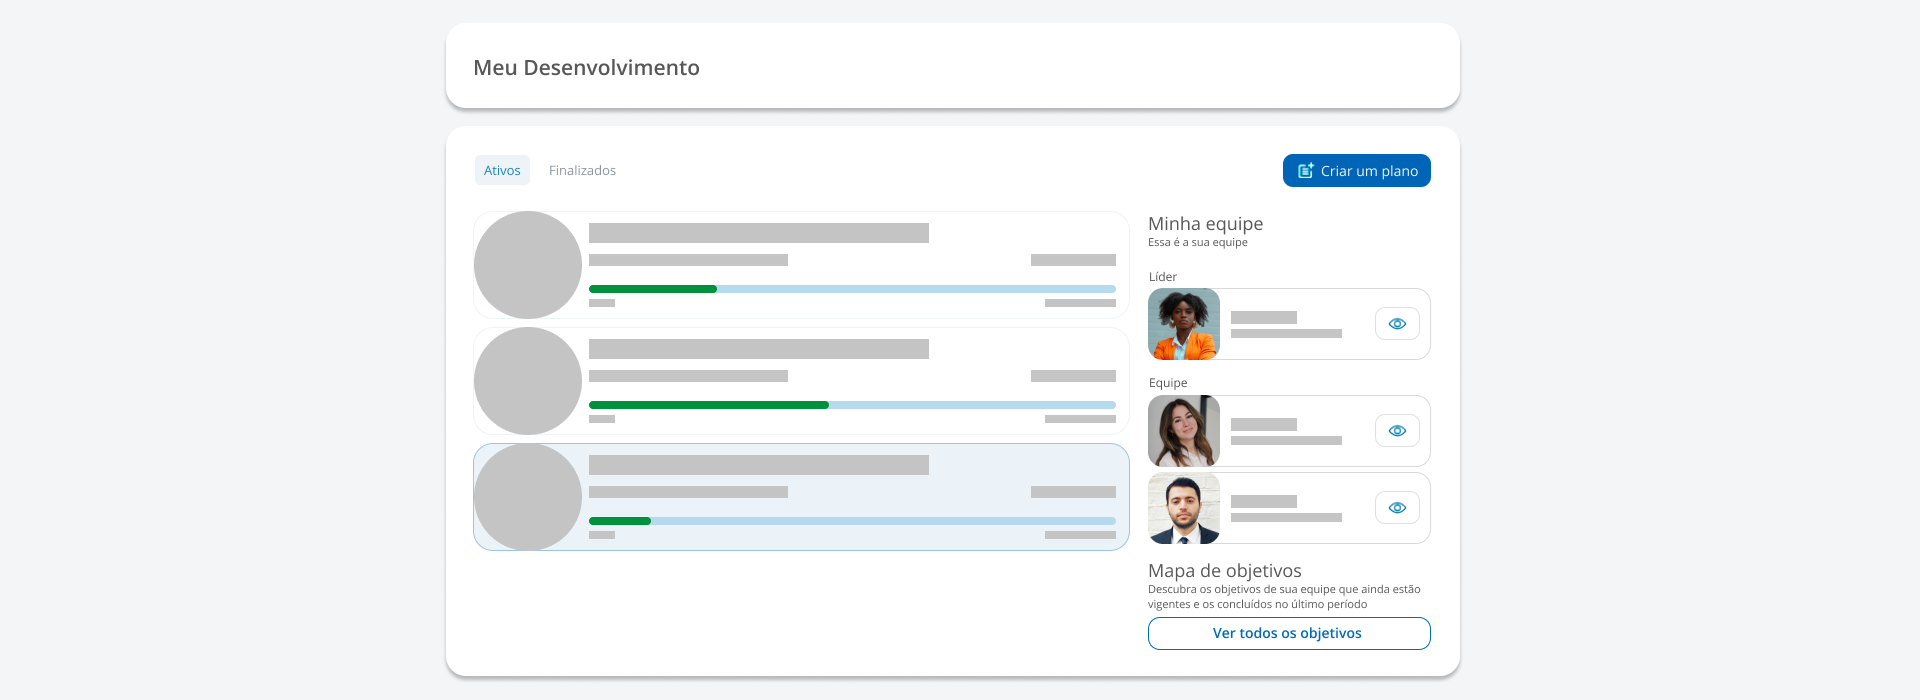Click the first plan's progress bar
1920x700 pixels.
[852, 289]
